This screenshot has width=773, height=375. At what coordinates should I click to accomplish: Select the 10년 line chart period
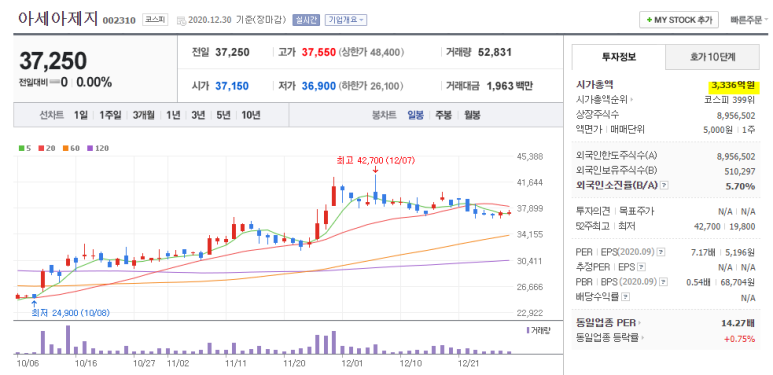coord(251,115)
